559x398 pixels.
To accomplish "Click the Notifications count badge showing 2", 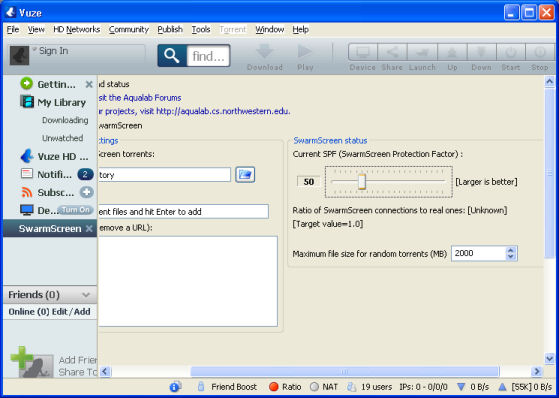I will coord(85,174).
